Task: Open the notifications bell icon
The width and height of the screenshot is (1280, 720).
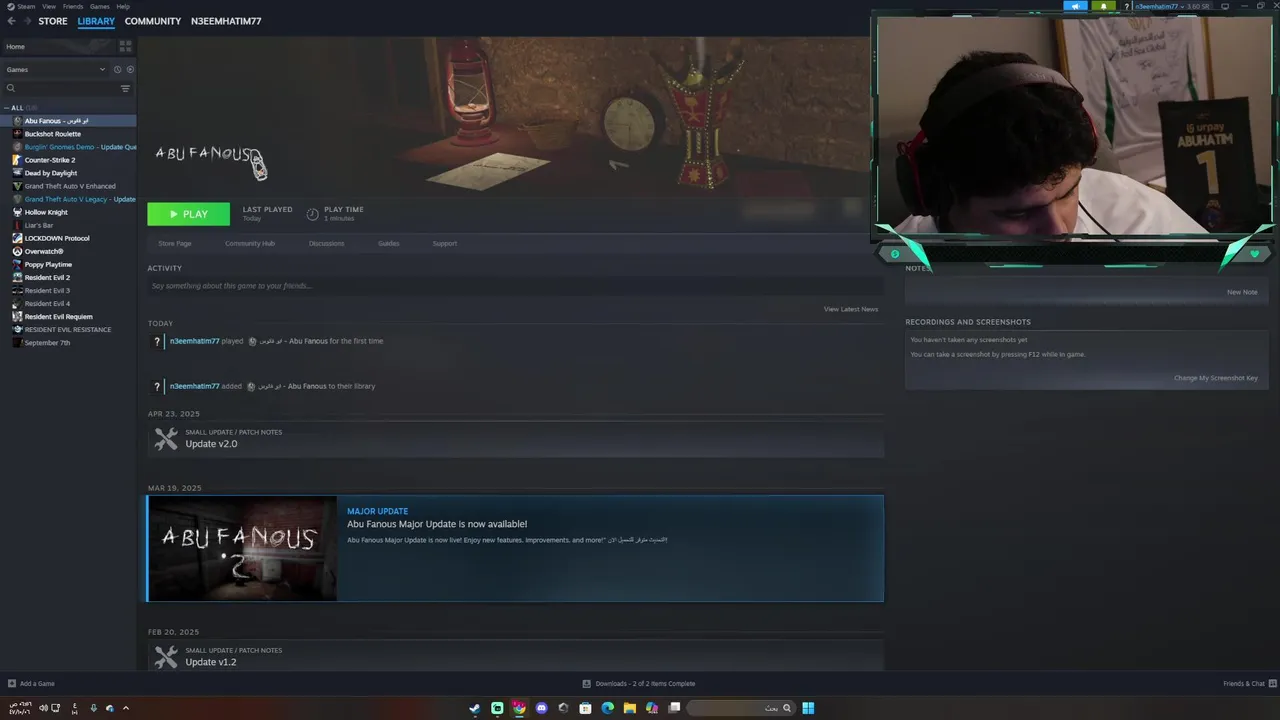Action: click(1104, 6)
